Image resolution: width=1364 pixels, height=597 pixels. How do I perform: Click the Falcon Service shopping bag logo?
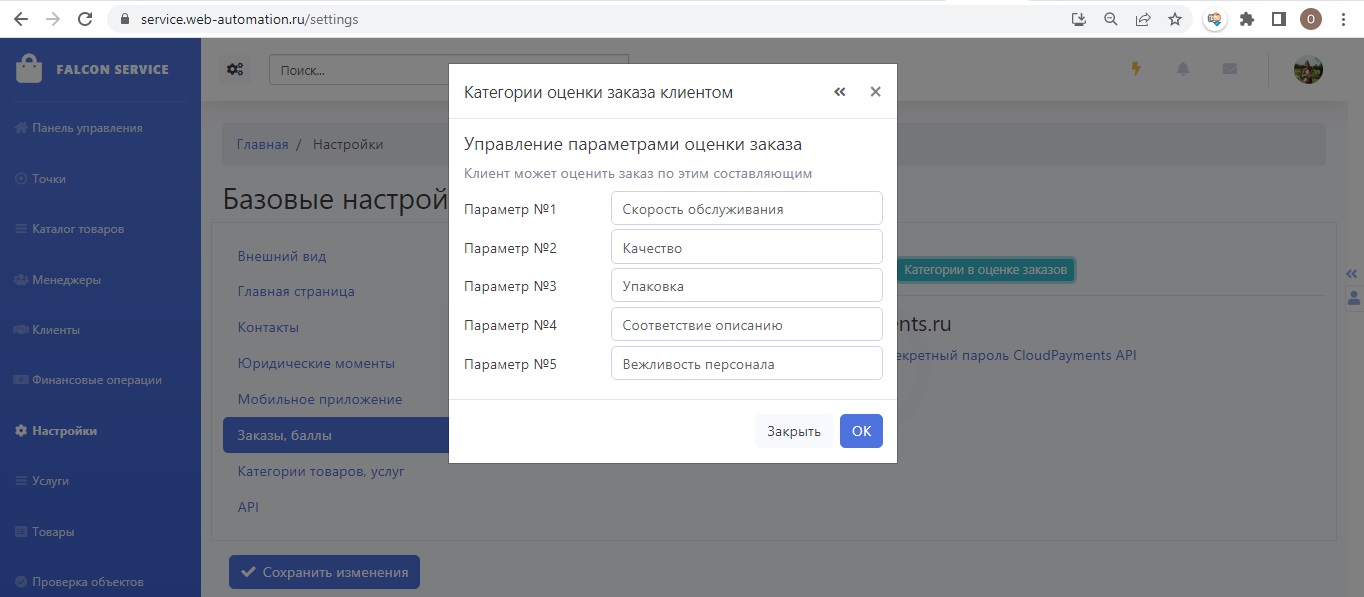[29, 69]
